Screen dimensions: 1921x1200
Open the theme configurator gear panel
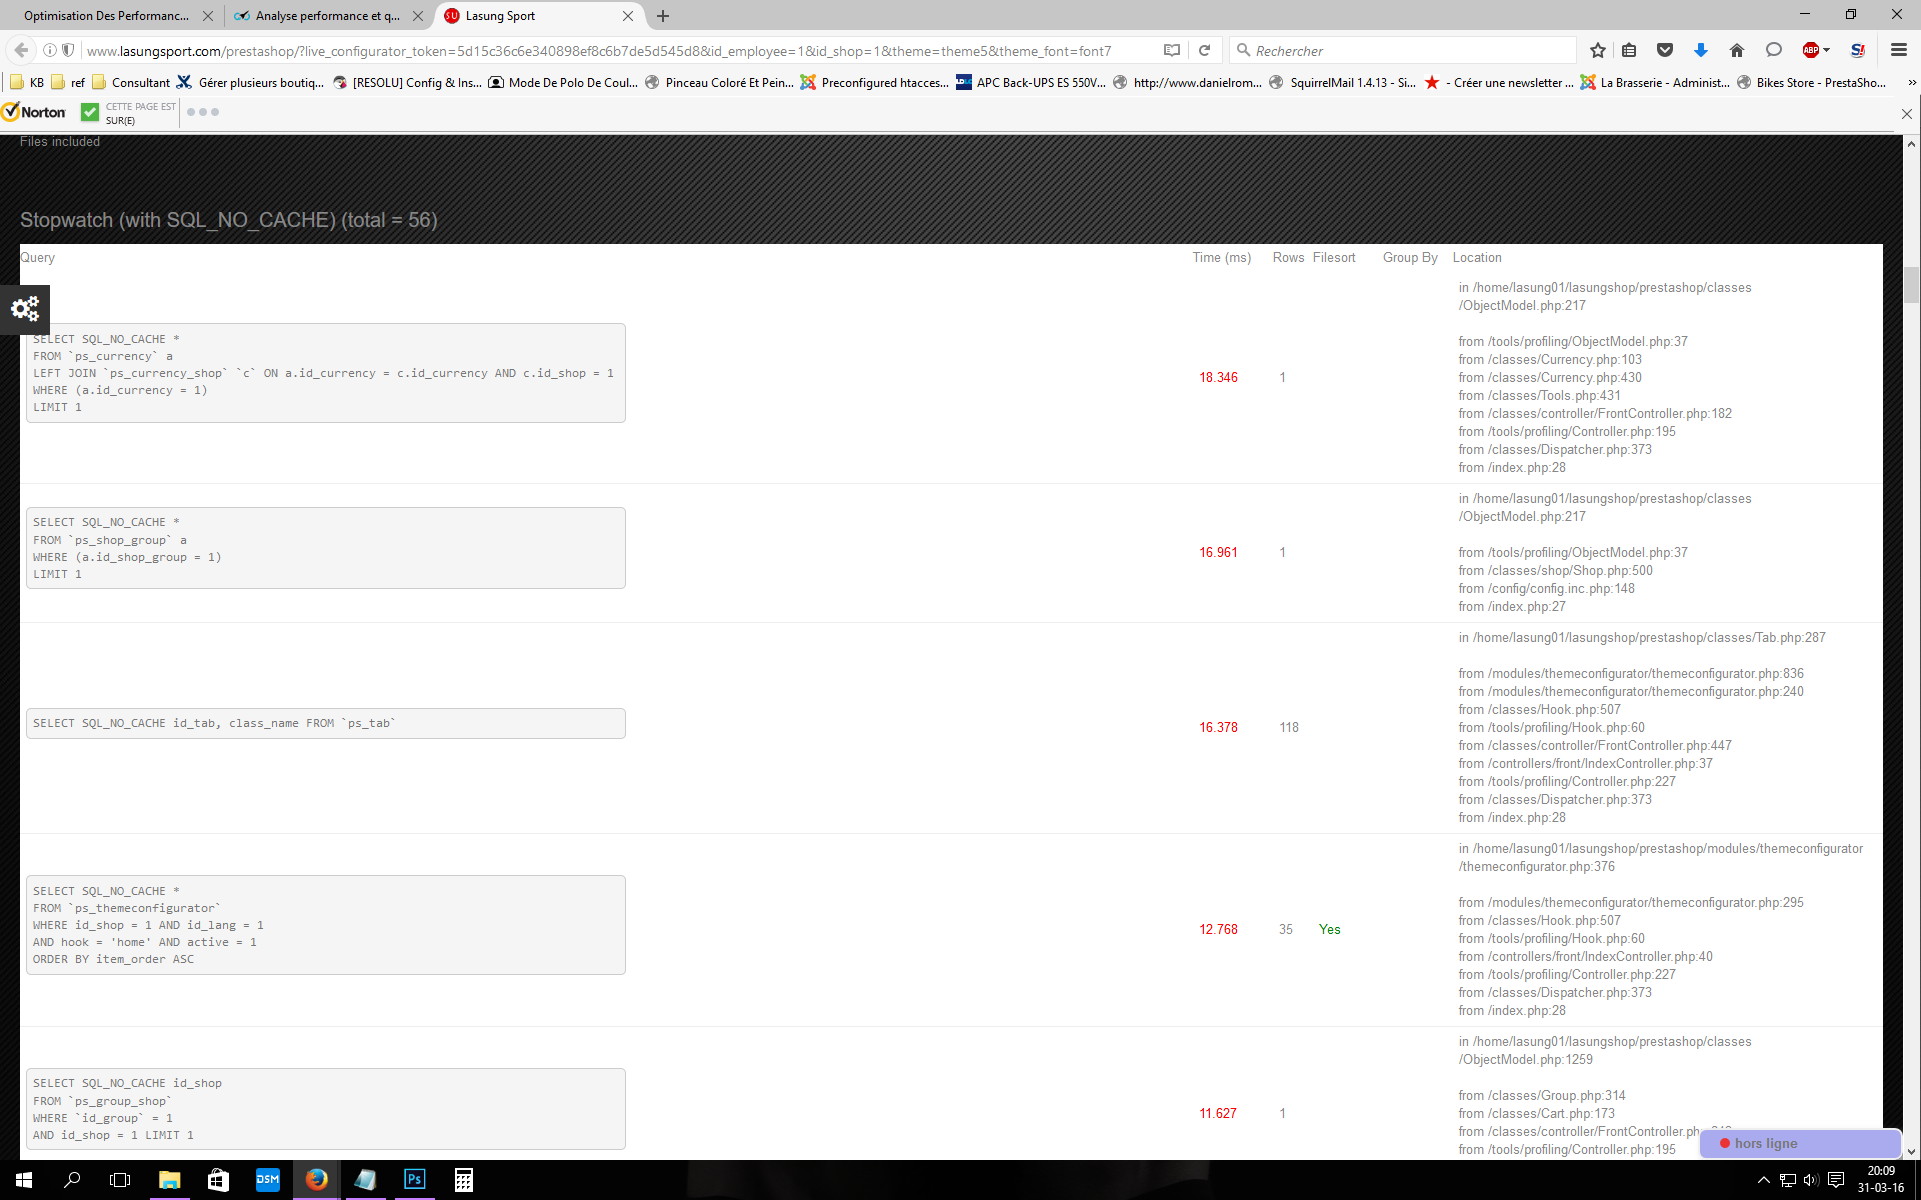point(25,309)
